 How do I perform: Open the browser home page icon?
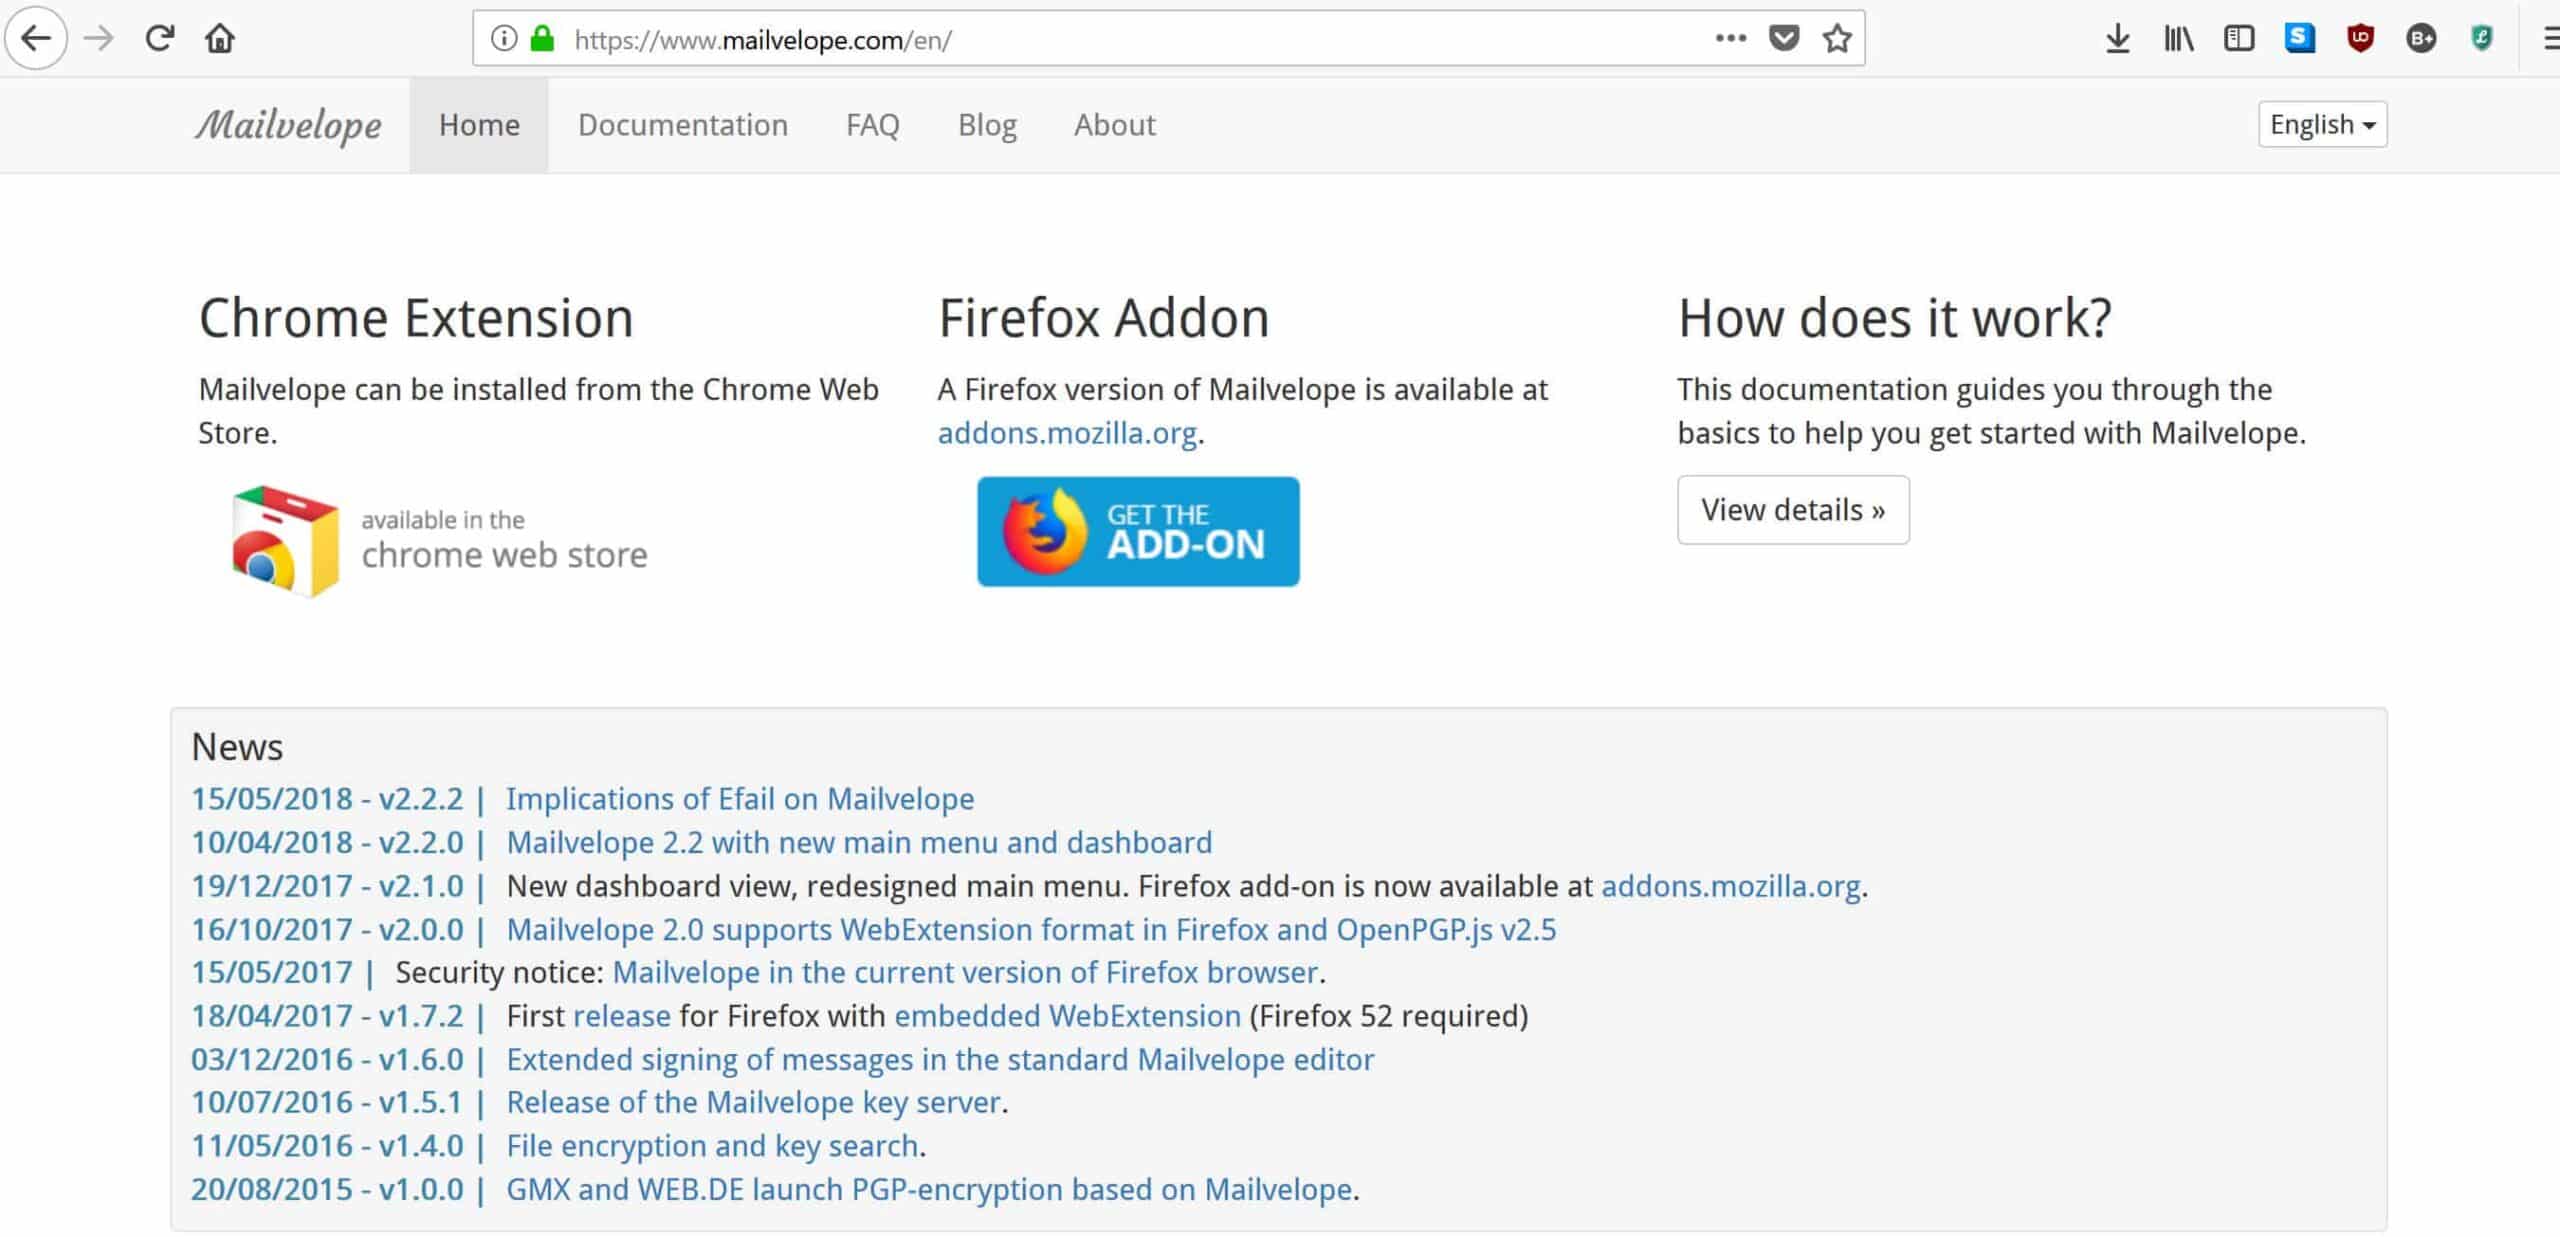pyautogui.click(x=220, y=39)
